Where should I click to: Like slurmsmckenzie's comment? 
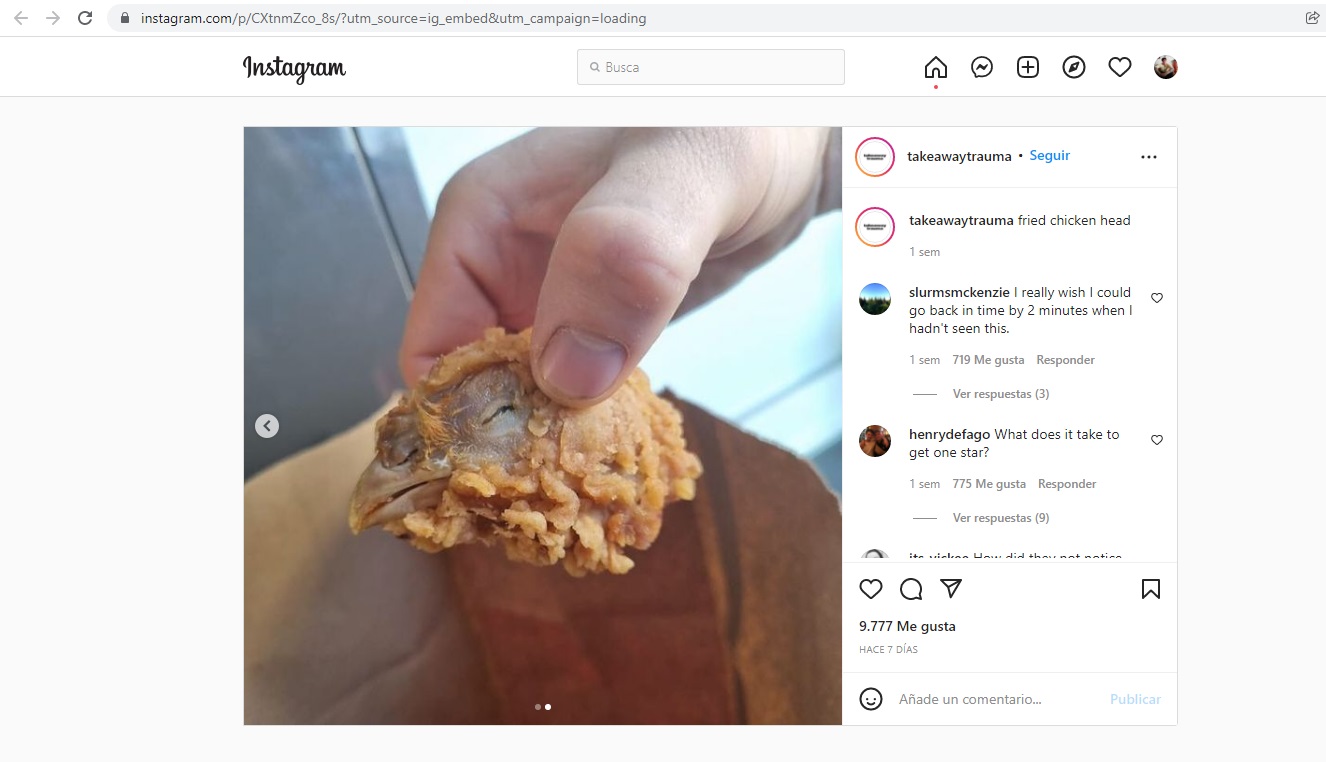click(1157, 298)
